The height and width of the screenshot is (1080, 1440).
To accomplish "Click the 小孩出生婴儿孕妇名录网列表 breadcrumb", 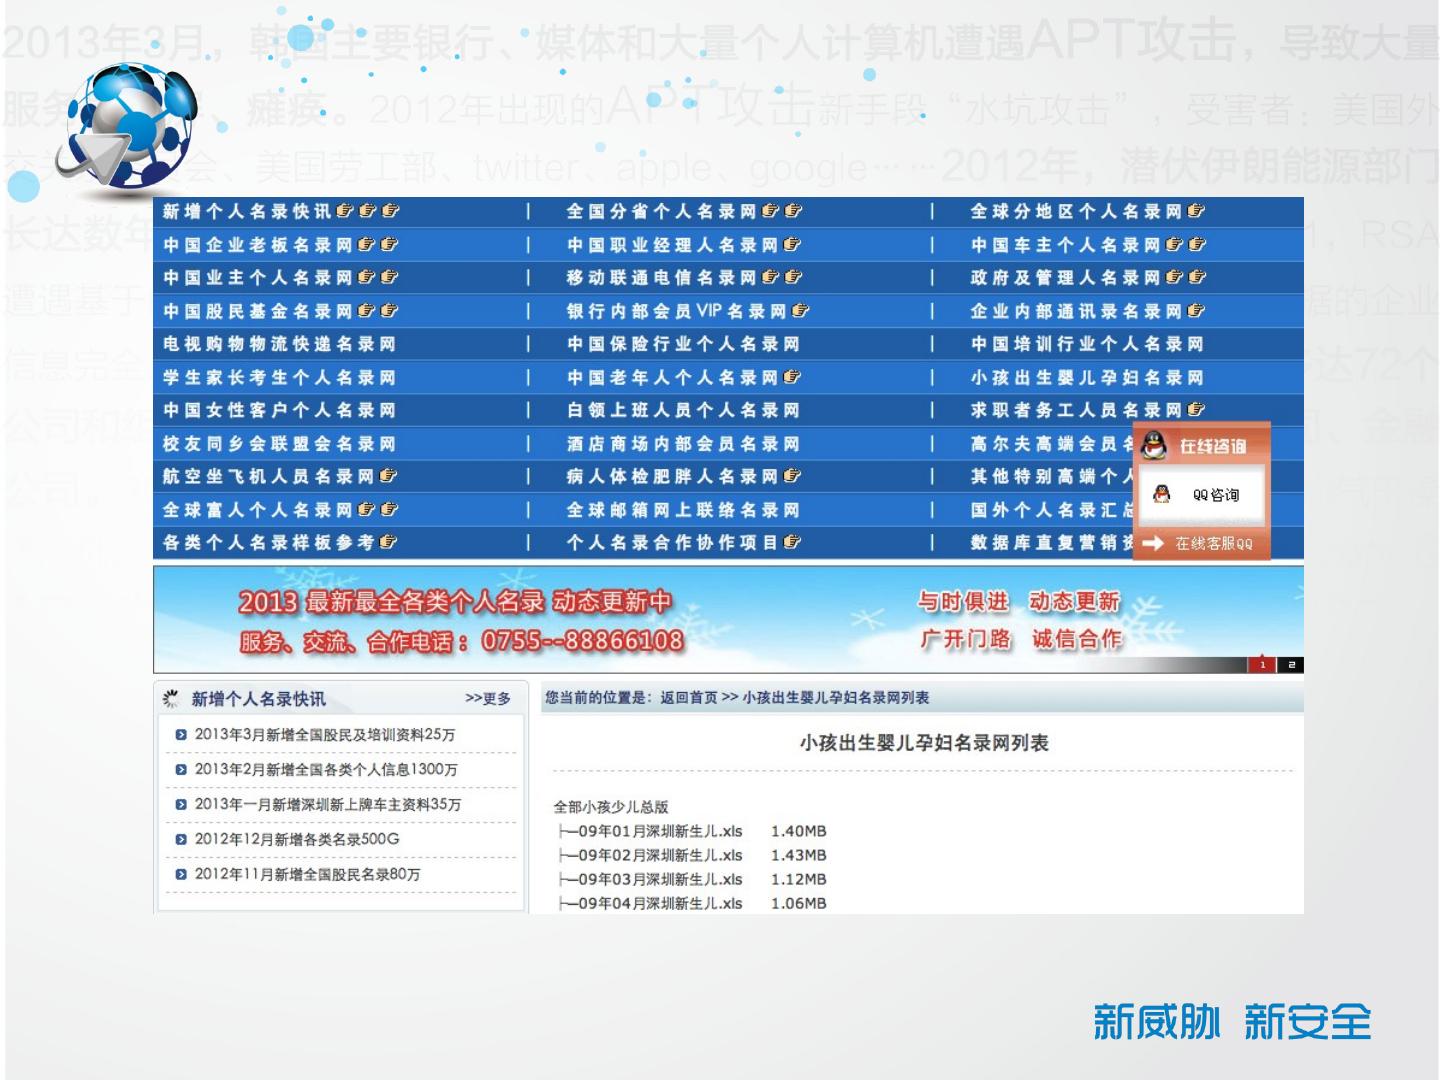I will point(836,697).
